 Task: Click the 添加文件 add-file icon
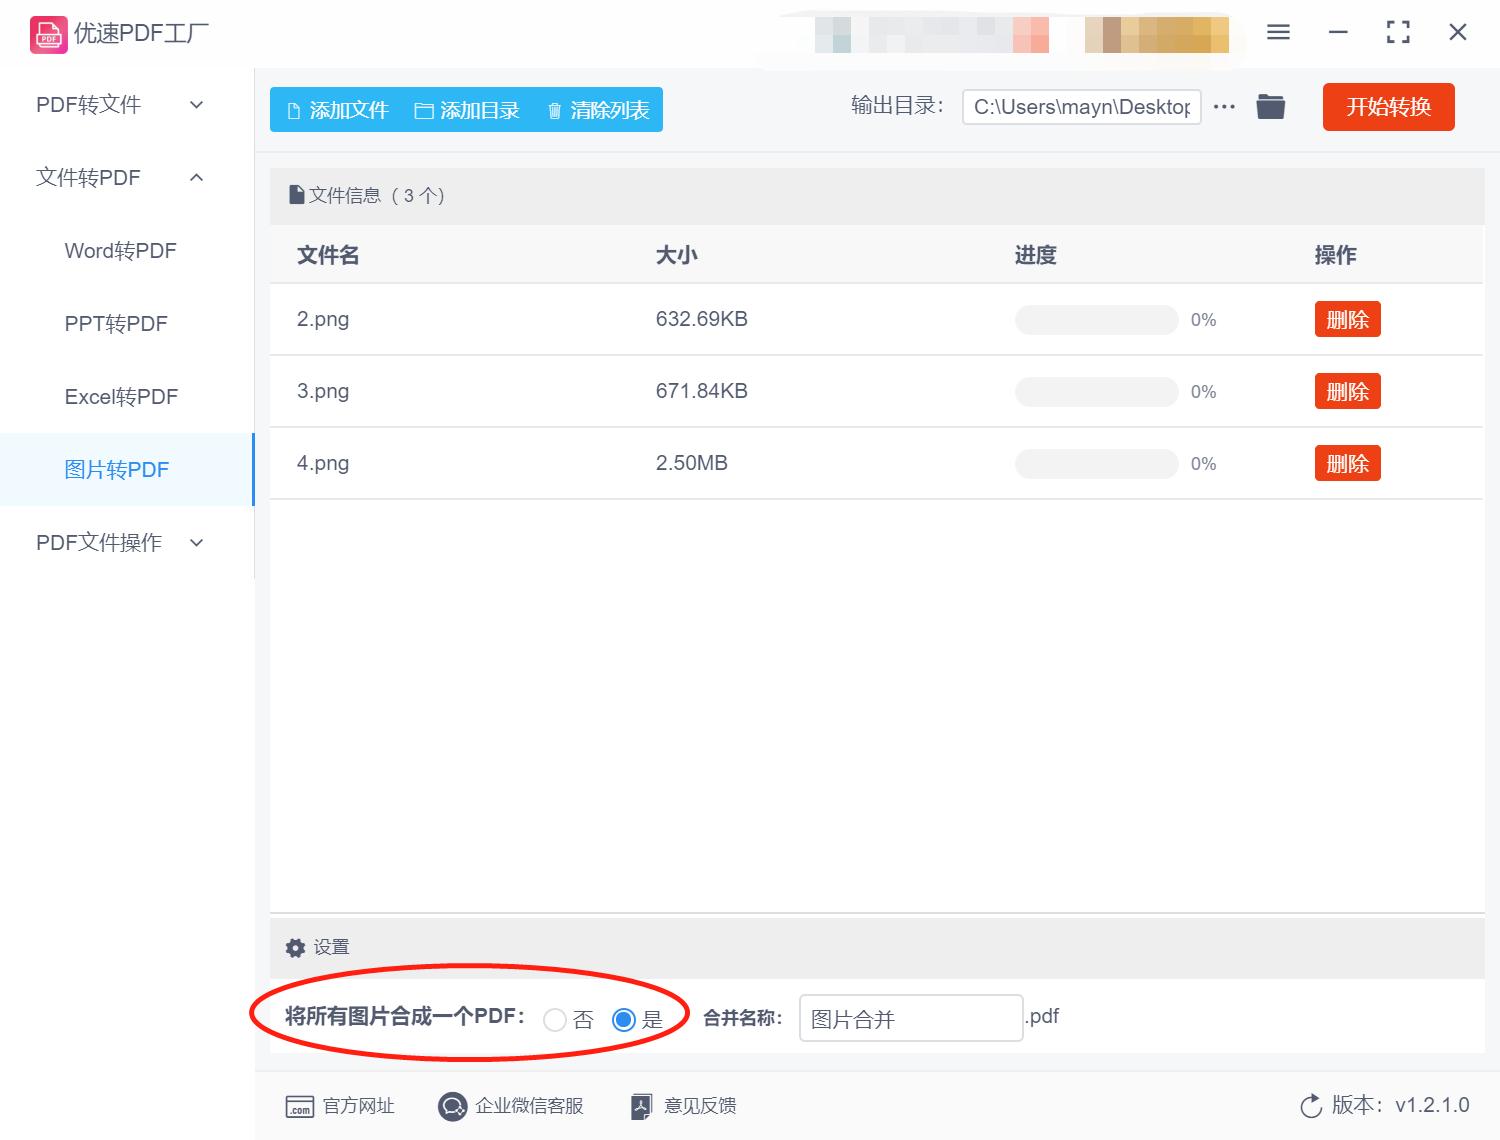tap(294, 110)
